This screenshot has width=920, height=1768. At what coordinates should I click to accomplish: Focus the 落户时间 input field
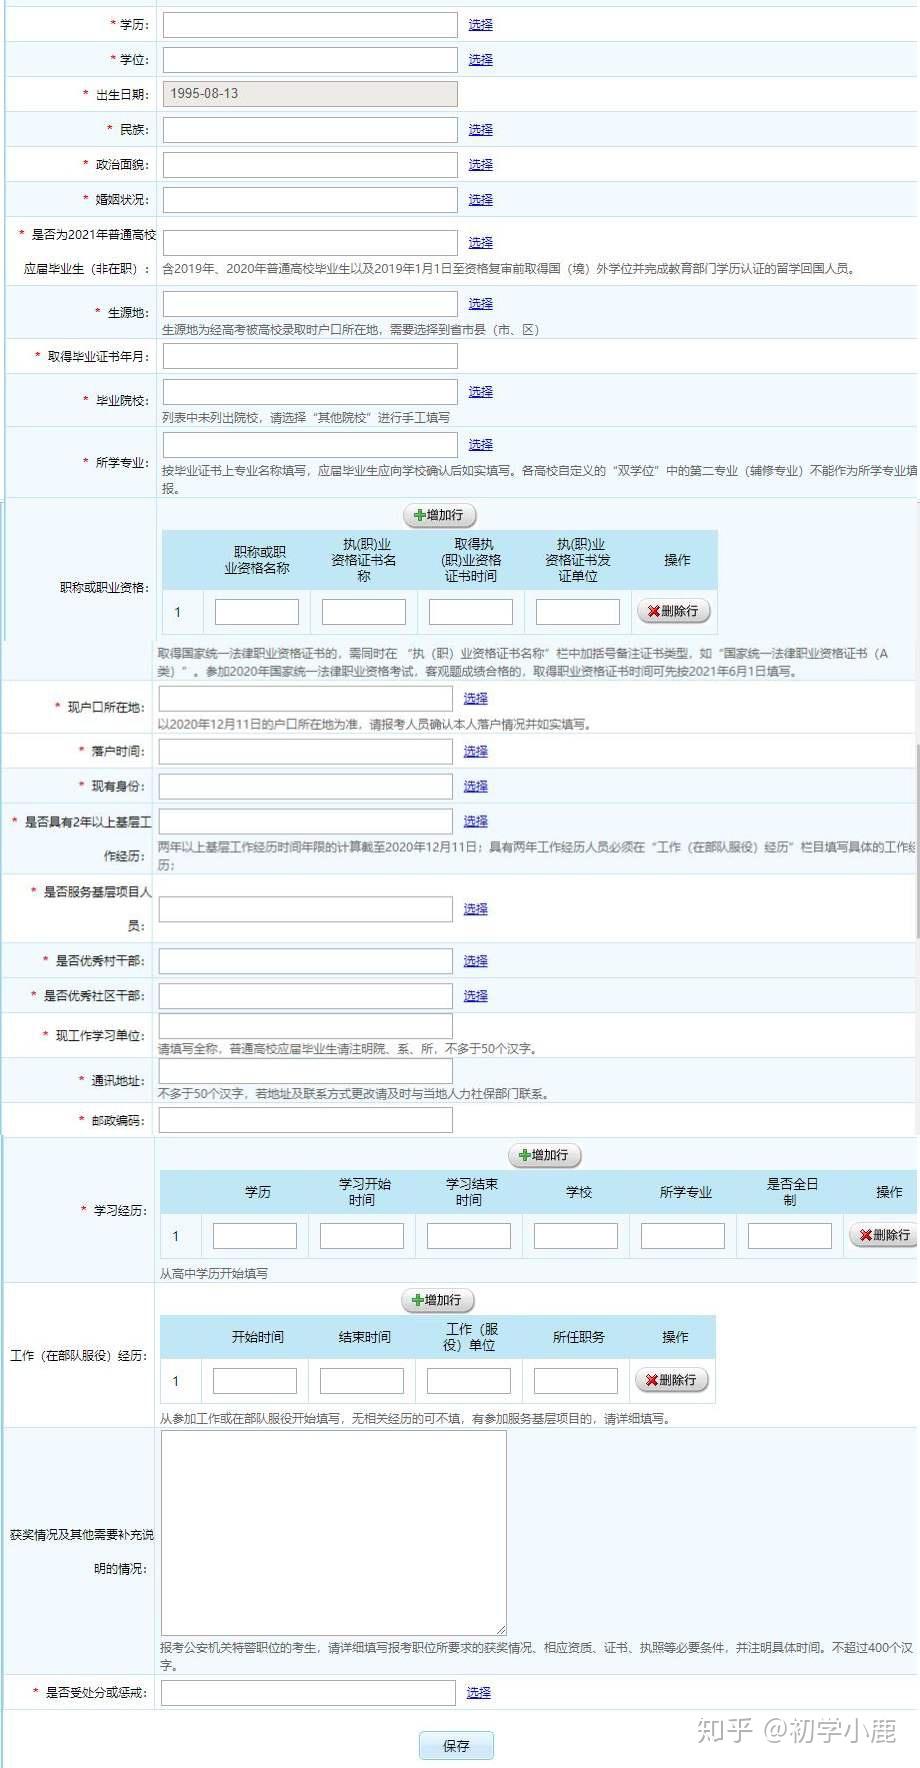click(306, 751)
